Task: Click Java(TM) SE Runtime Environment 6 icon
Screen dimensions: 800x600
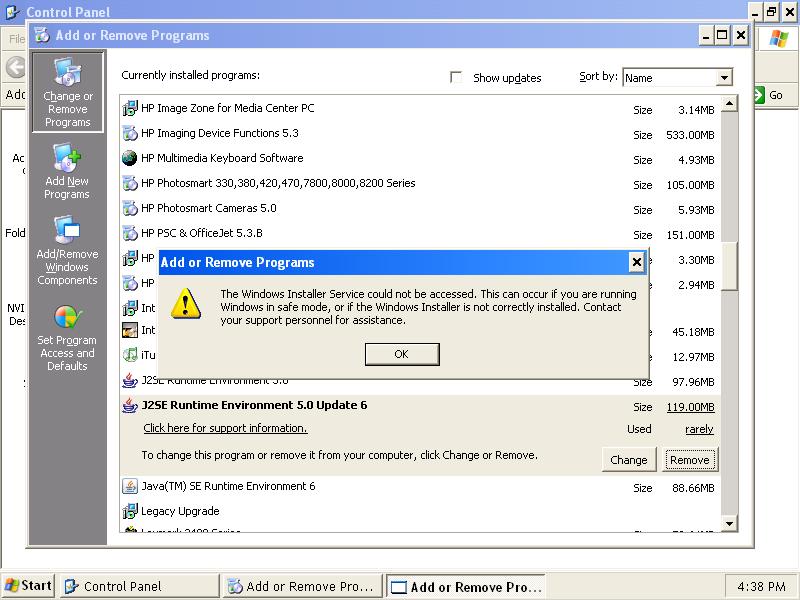Action: point(130,486)
